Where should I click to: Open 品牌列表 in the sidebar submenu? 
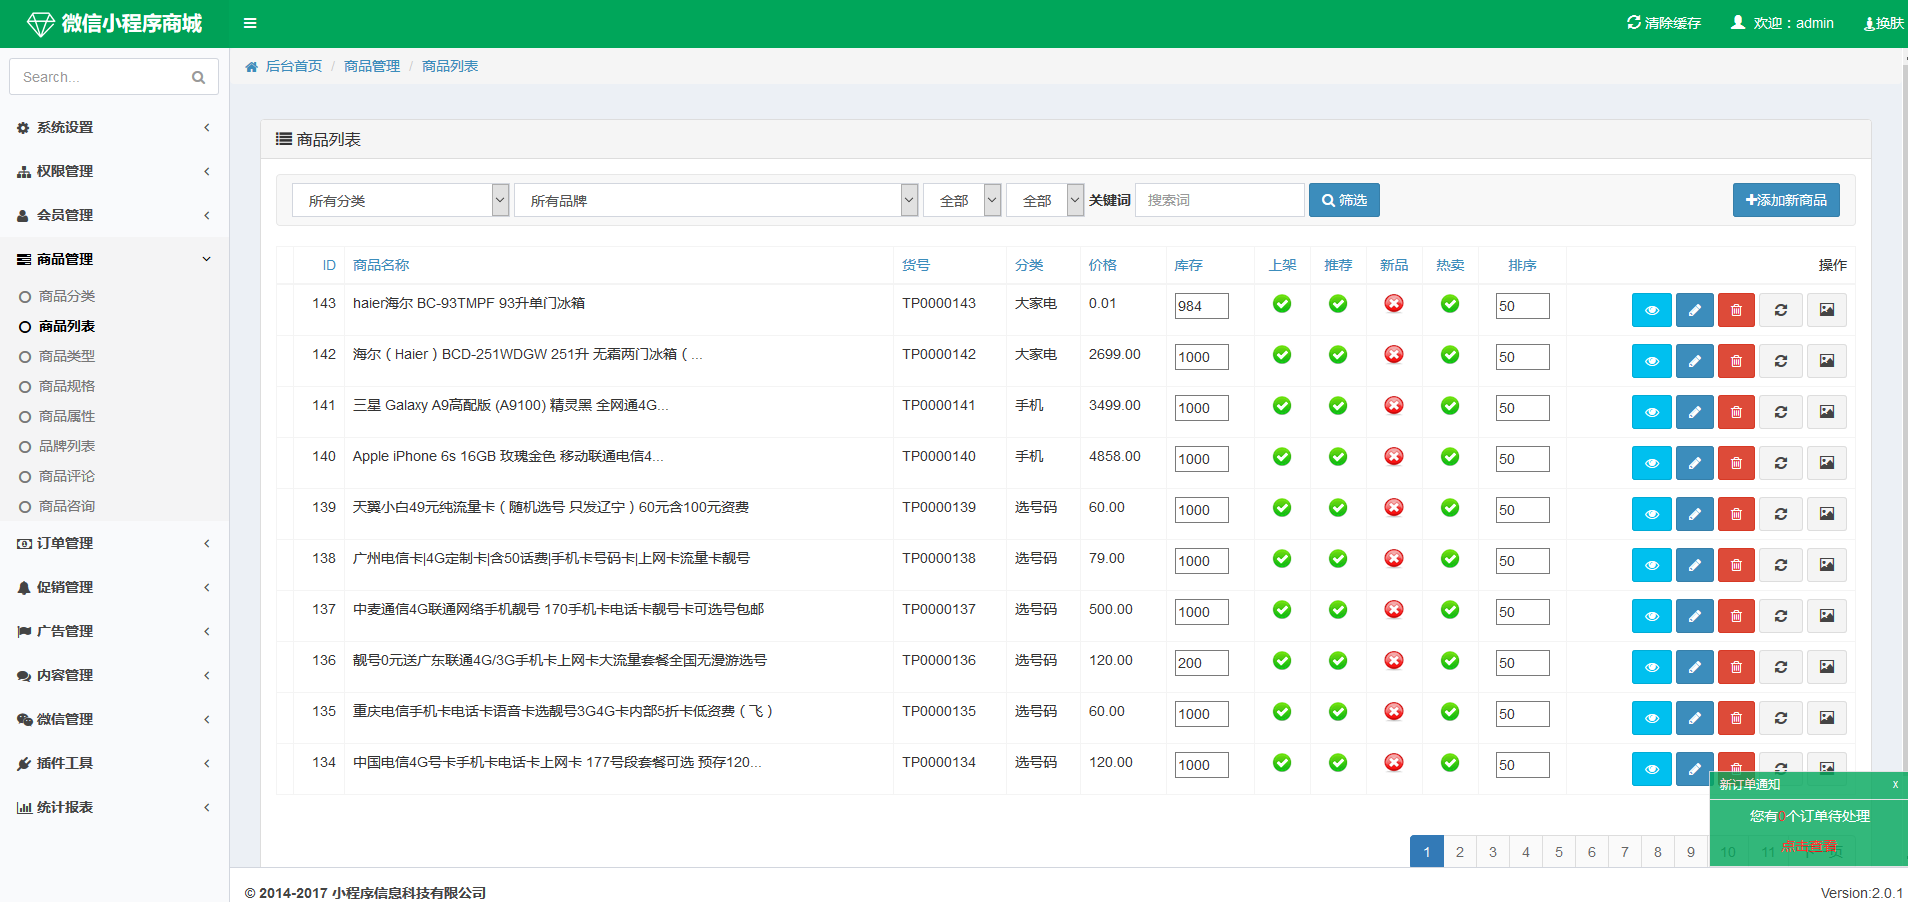pos(67,446)
